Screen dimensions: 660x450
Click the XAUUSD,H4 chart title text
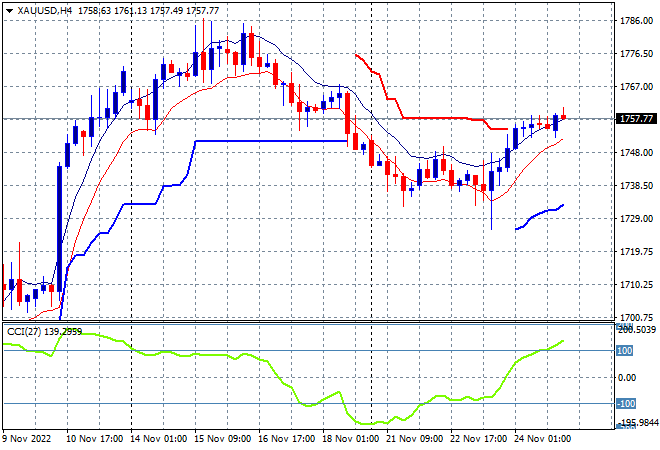tap(45, 11)
